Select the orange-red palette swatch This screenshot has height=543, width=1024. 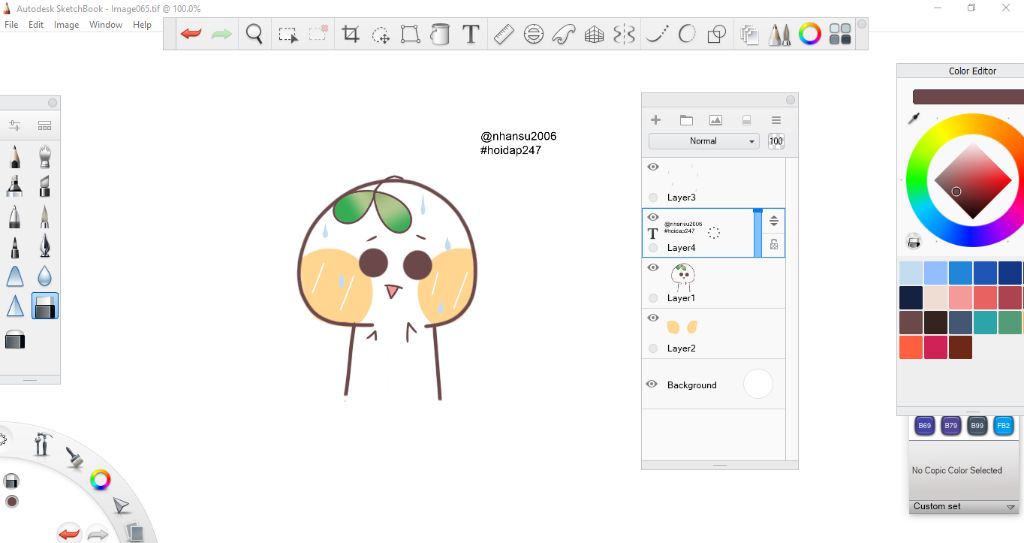(x=910, y=347)
